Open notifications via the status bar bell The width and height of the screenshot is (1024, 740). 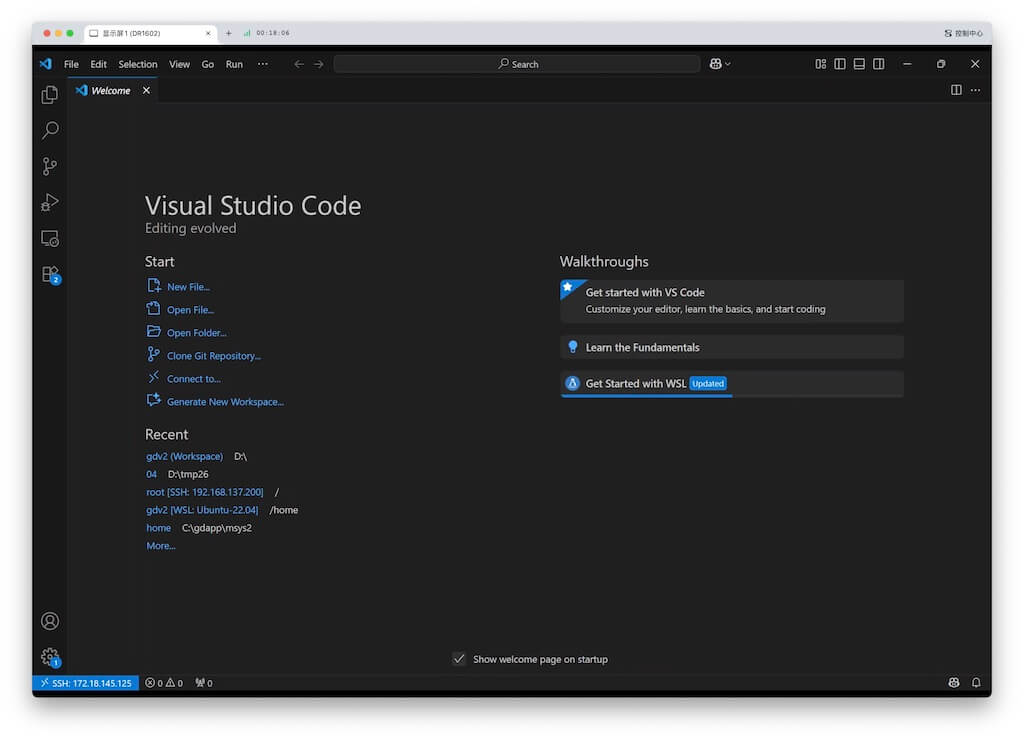click(x=976, y=682)
